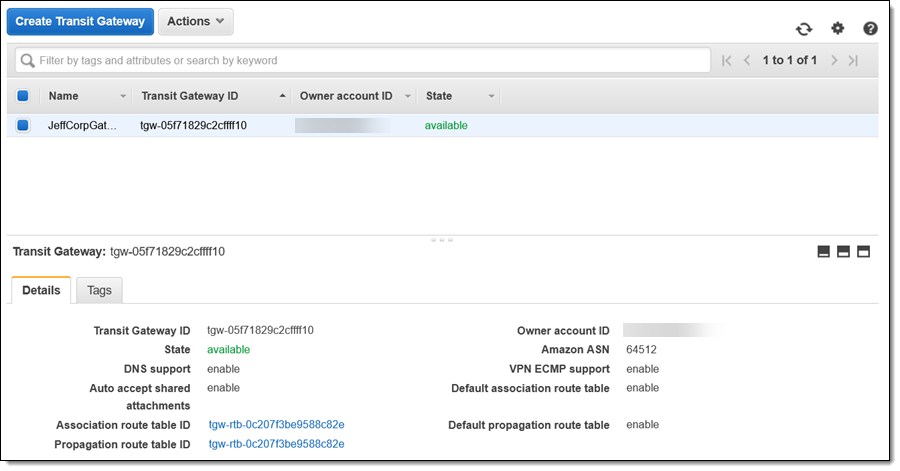Select the Details tab
This screenshot has height=471, width=900.
tap(41, 291)
